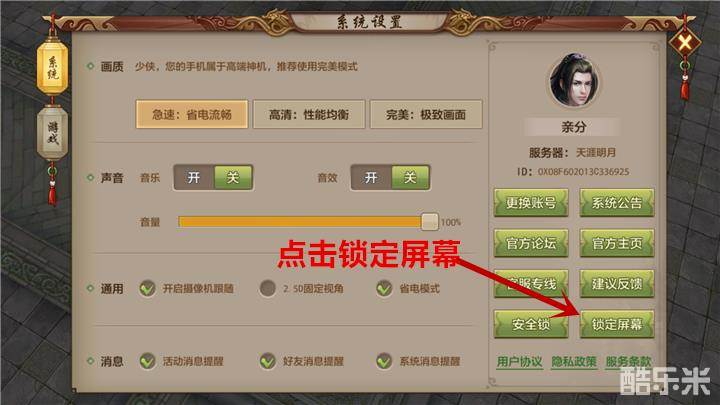Switch to the 游戏 lantern tab
Image resolution: width=720 pixels, height=405 pixels.
pyautogui.click(x=52, y=133)
